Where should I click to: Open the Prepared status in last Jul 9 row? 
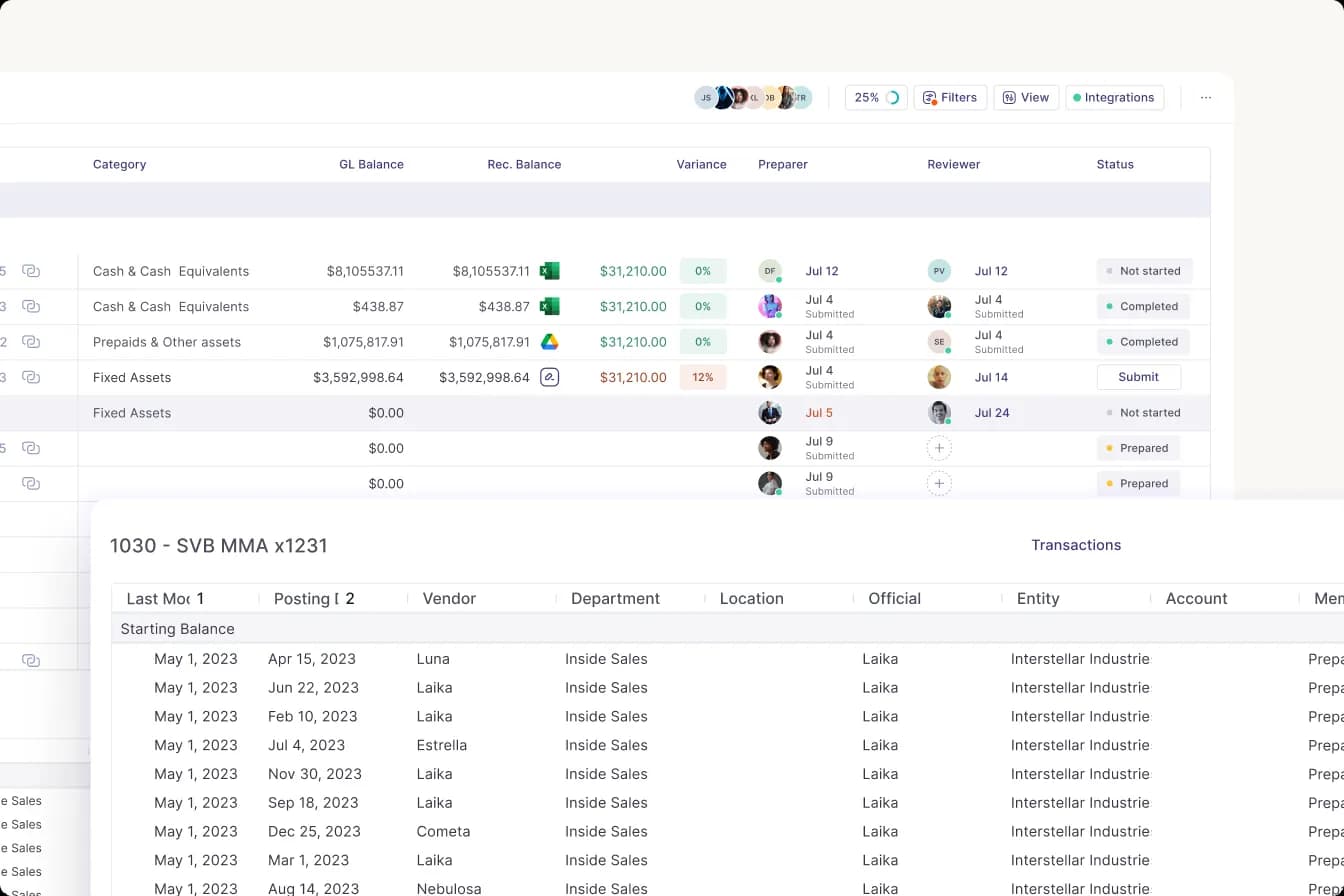click(x=1138, y=484)
